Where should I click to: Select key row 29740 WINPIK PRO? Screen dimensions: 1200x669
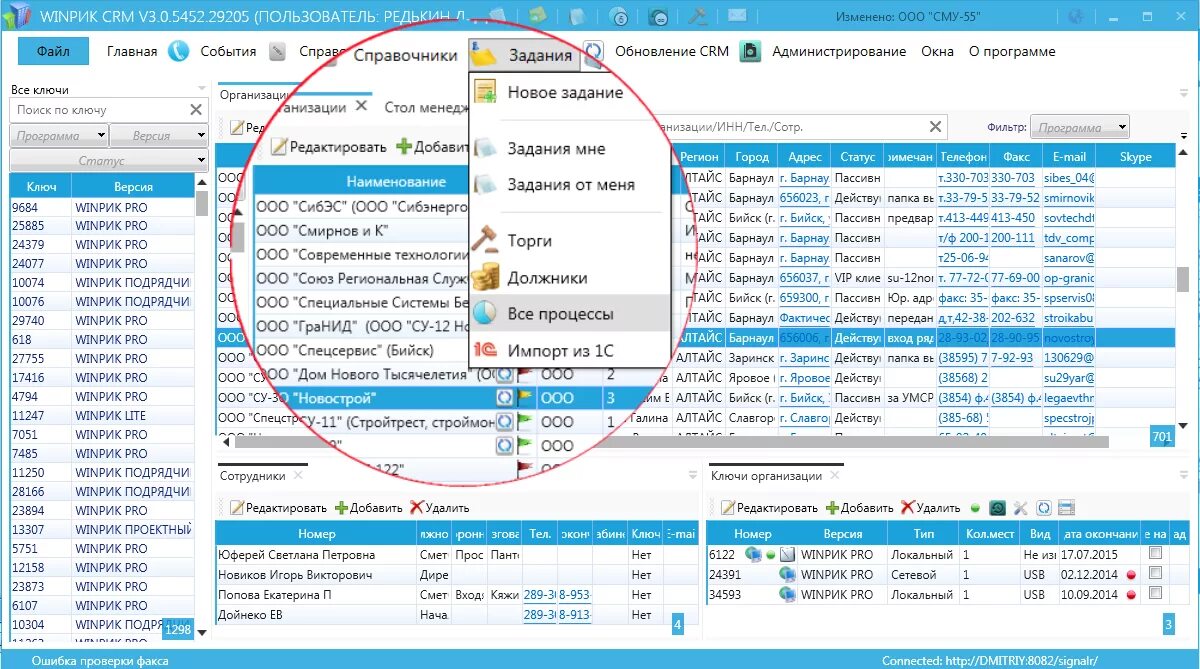pyautogui.click(x=102, y=321)
